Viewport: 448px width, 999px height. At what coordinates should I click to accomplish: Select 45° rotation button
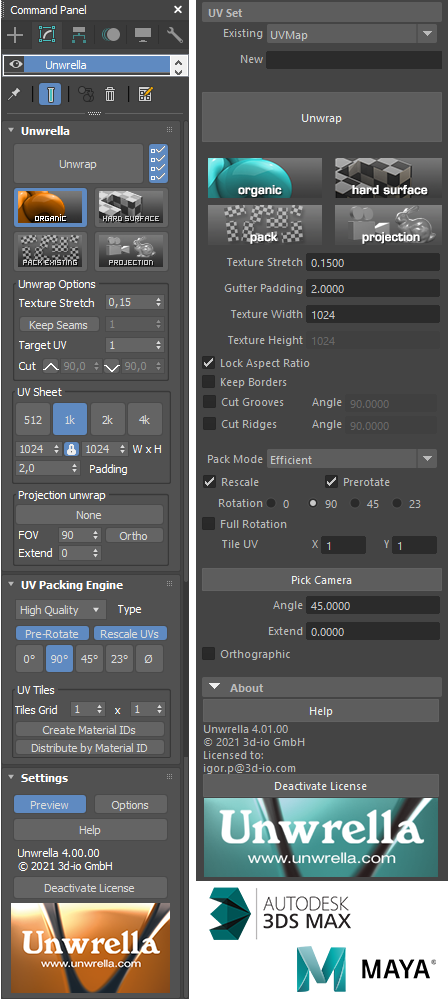[89, 659]
